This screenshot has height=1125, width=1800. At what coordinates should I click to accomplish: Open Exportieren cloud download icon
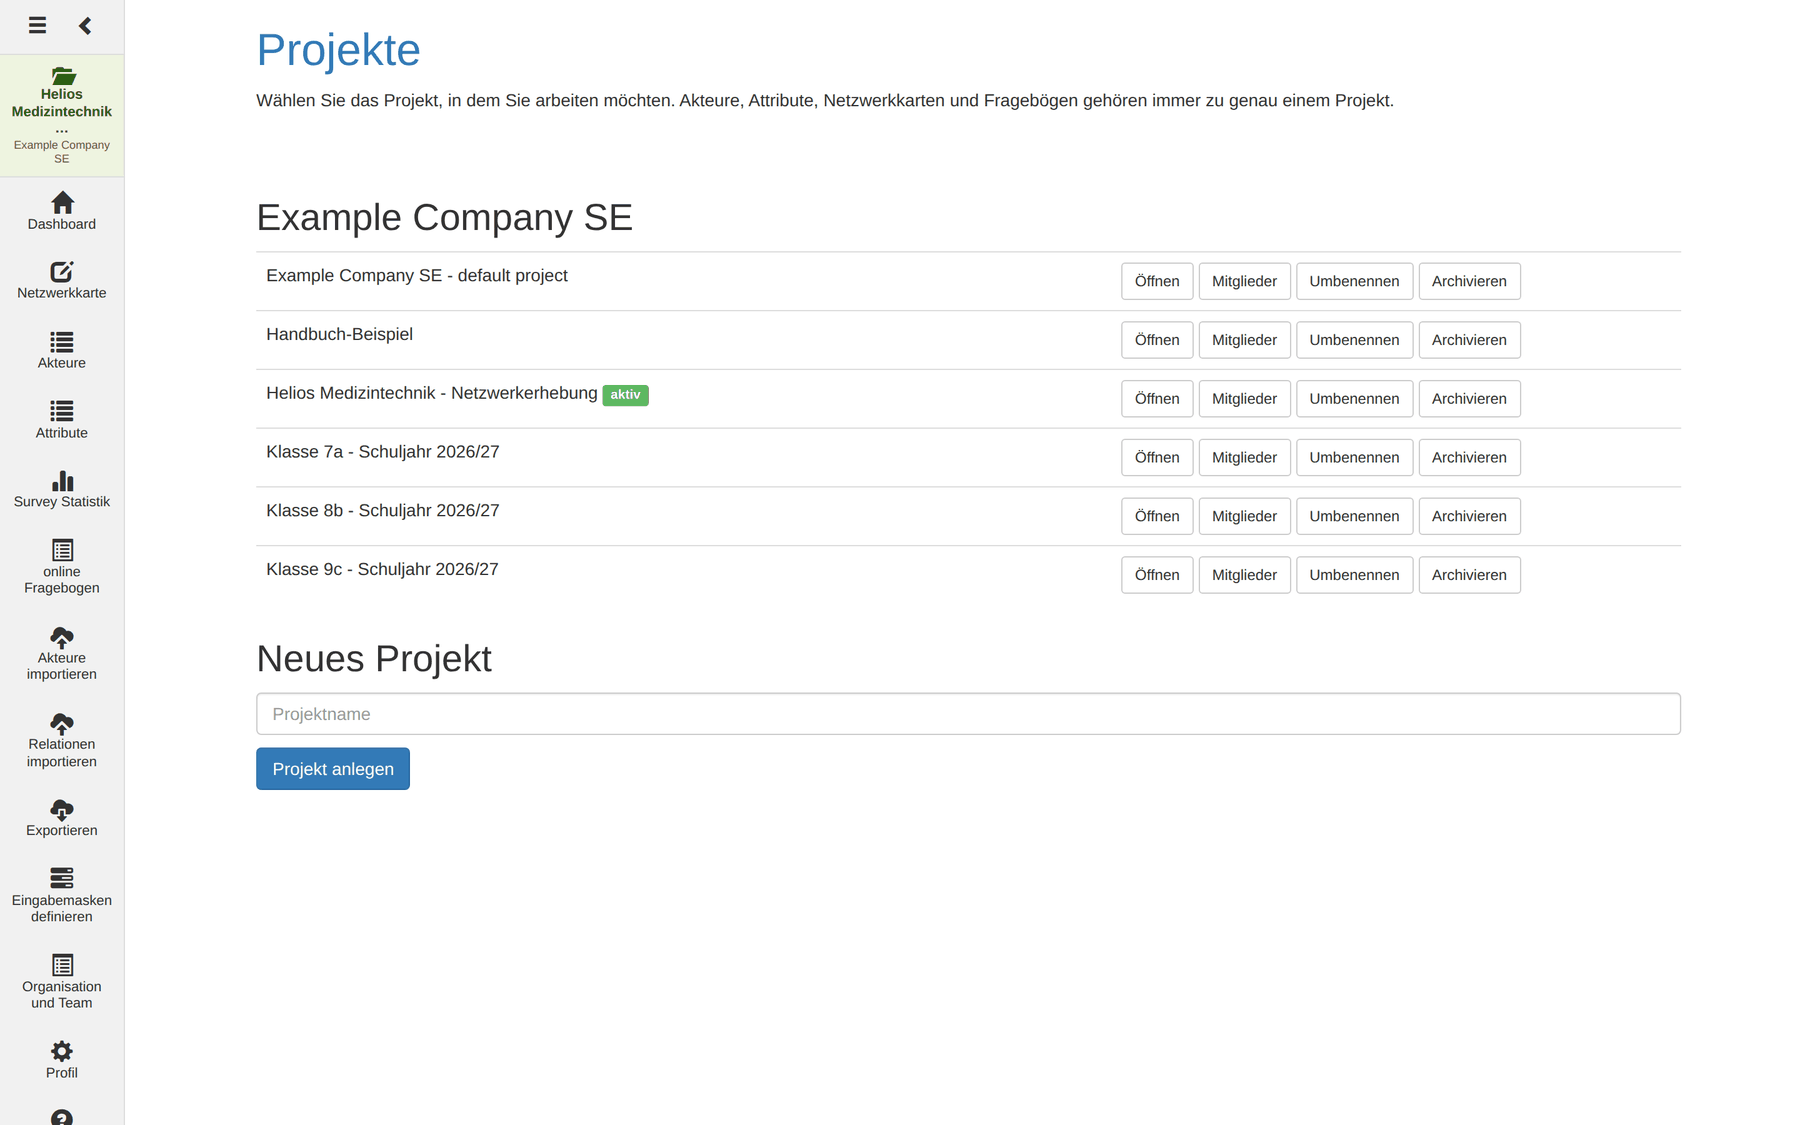tap(62, 809)
